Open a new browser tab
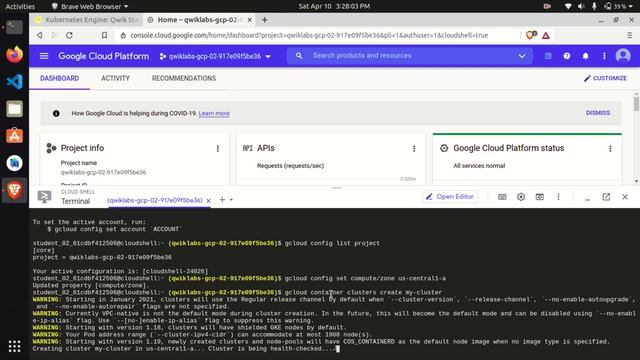This screenshot has width=640, height=360. pyautogui.click(x=264, y=20)
